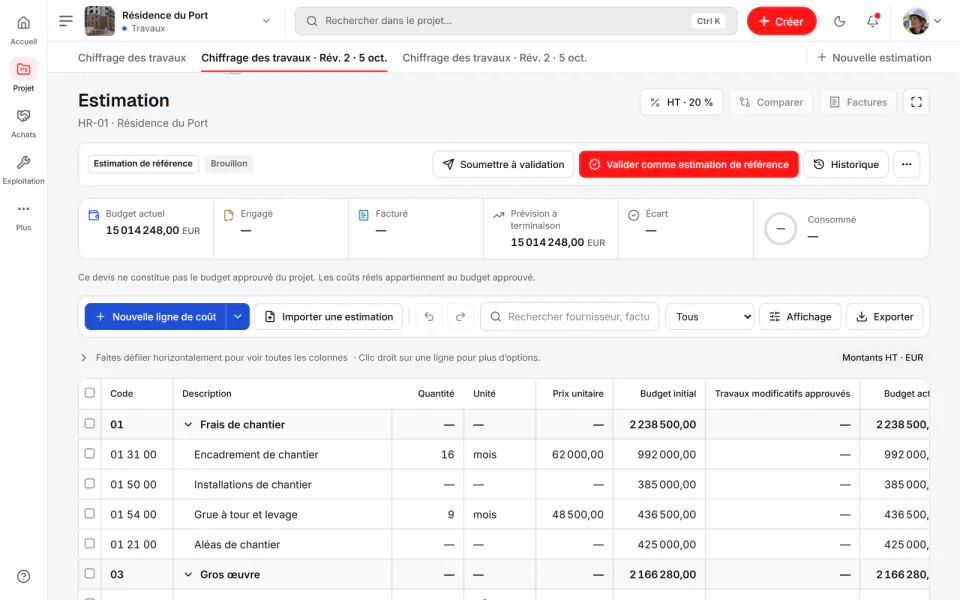Check the Frais de chantier row checkbox

pos(89,424)
